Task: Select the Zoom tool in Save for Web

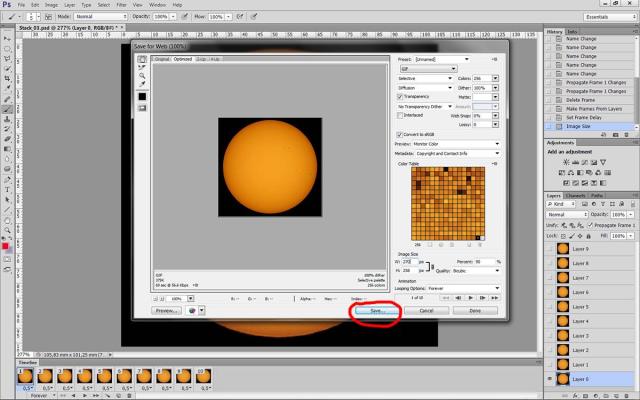Action: click(x=143, y=75)
